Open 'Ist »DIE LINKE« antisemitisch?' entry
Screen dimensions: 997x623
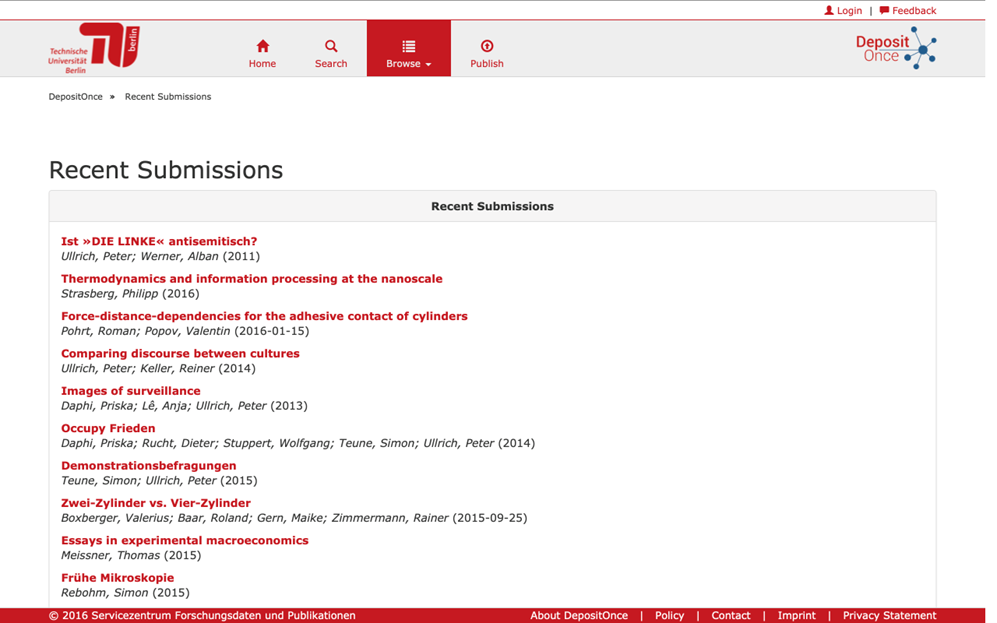point(159,242)
